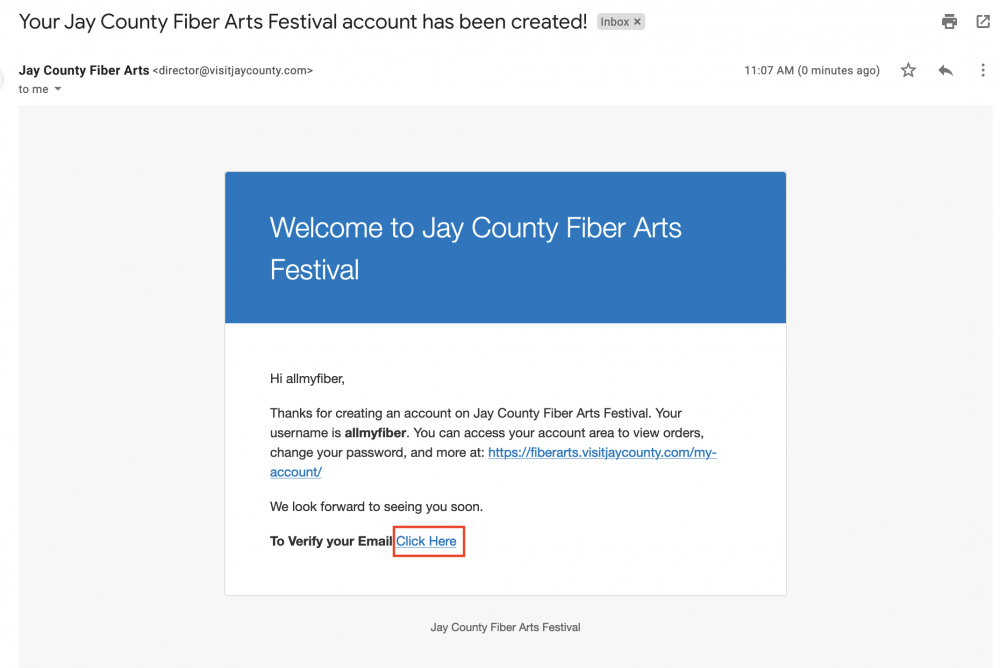1000x668 pixels.
Task: Click the email subject heading
Action: [303, 22]
